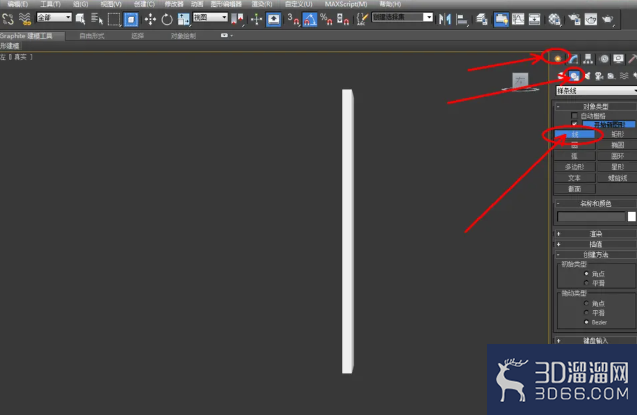The image size is (637, 415).
Task: Open the Select by Name list
Action: [x=97, y=19]
